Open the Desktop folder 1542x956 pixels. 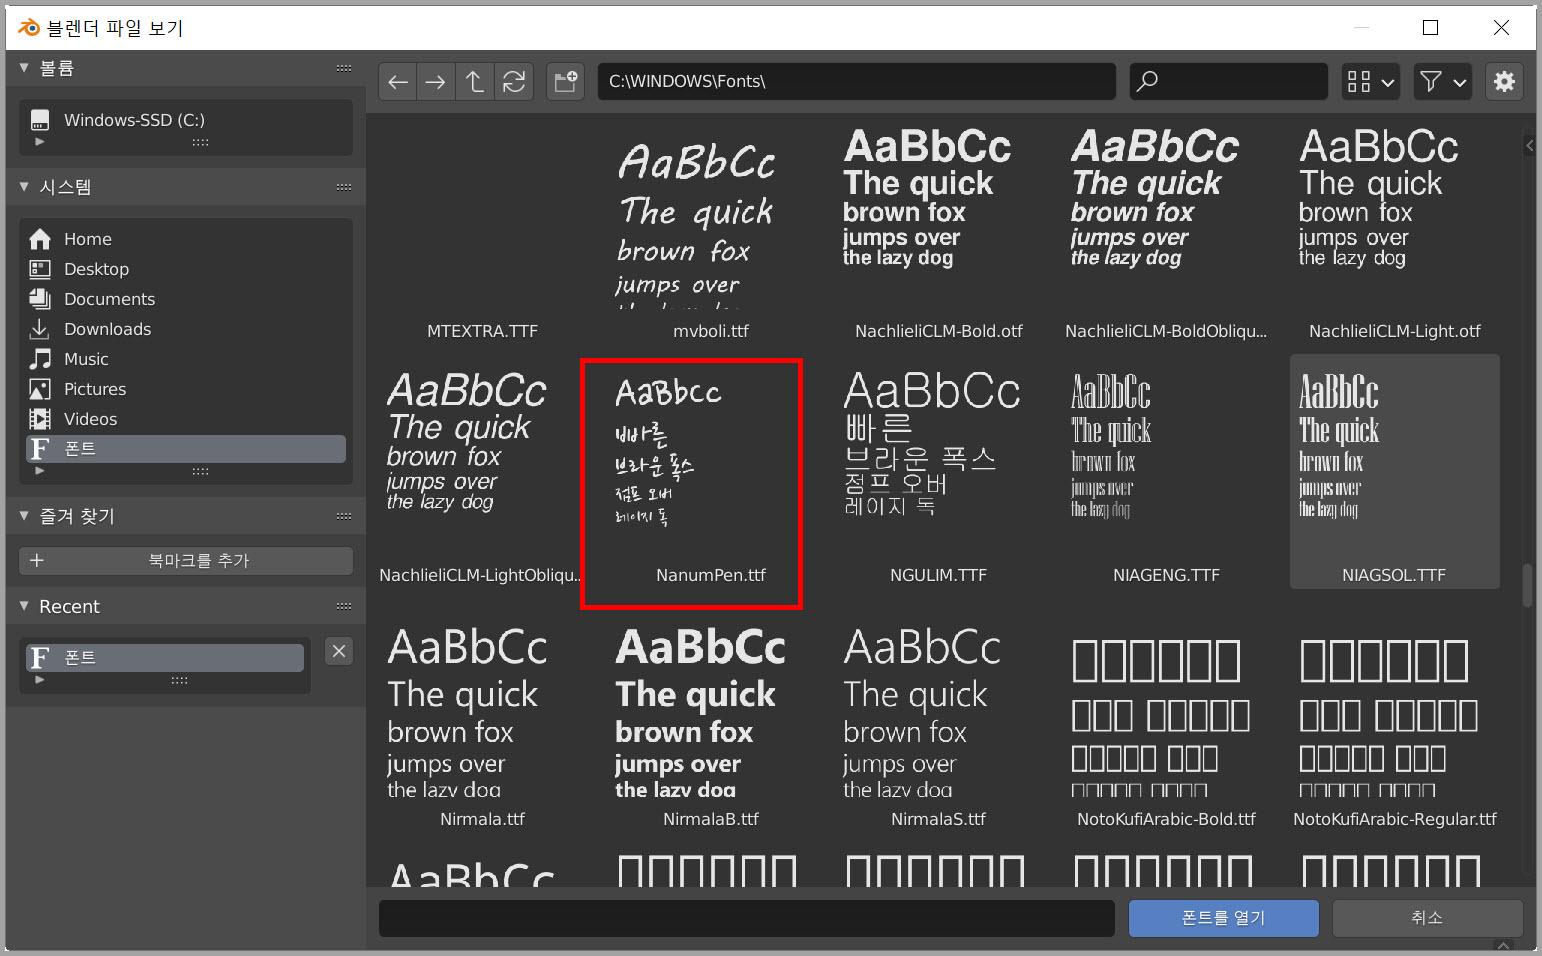(x=186, y=269)
